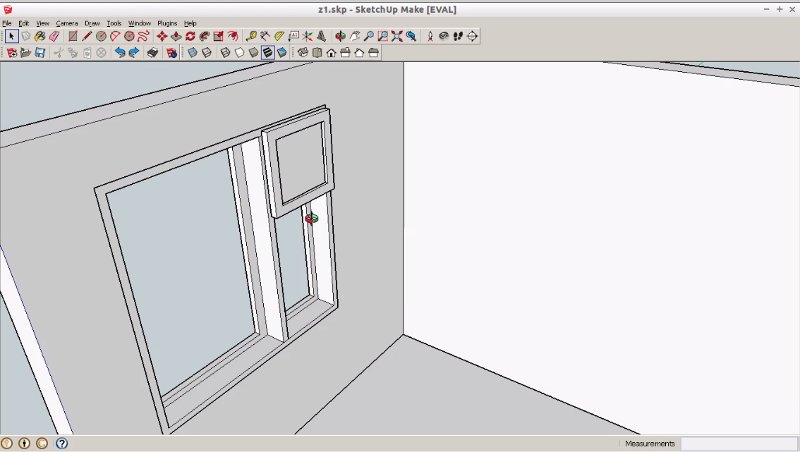Select the Section Plane tool
The width and height of the screenshot is (800, 452).
(x=472, y=36)
